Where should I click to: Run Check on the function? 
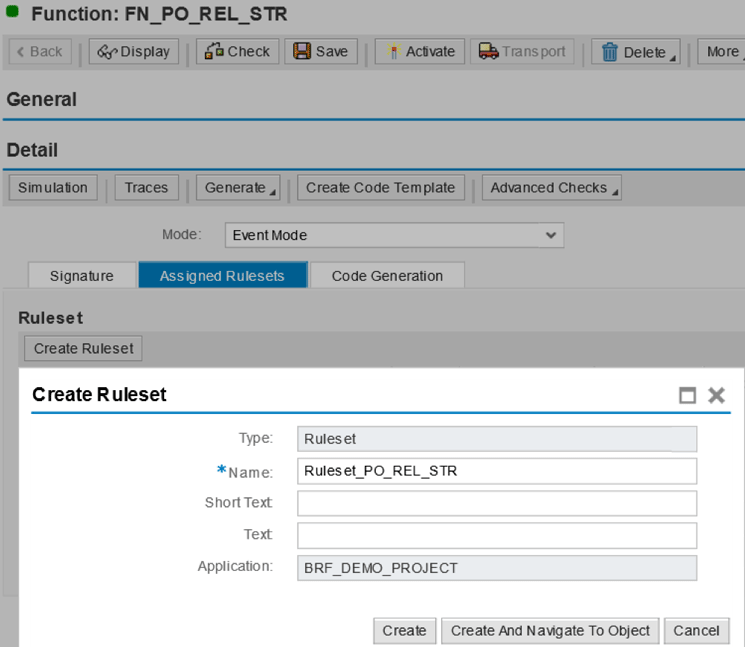[x=237, y=51]
